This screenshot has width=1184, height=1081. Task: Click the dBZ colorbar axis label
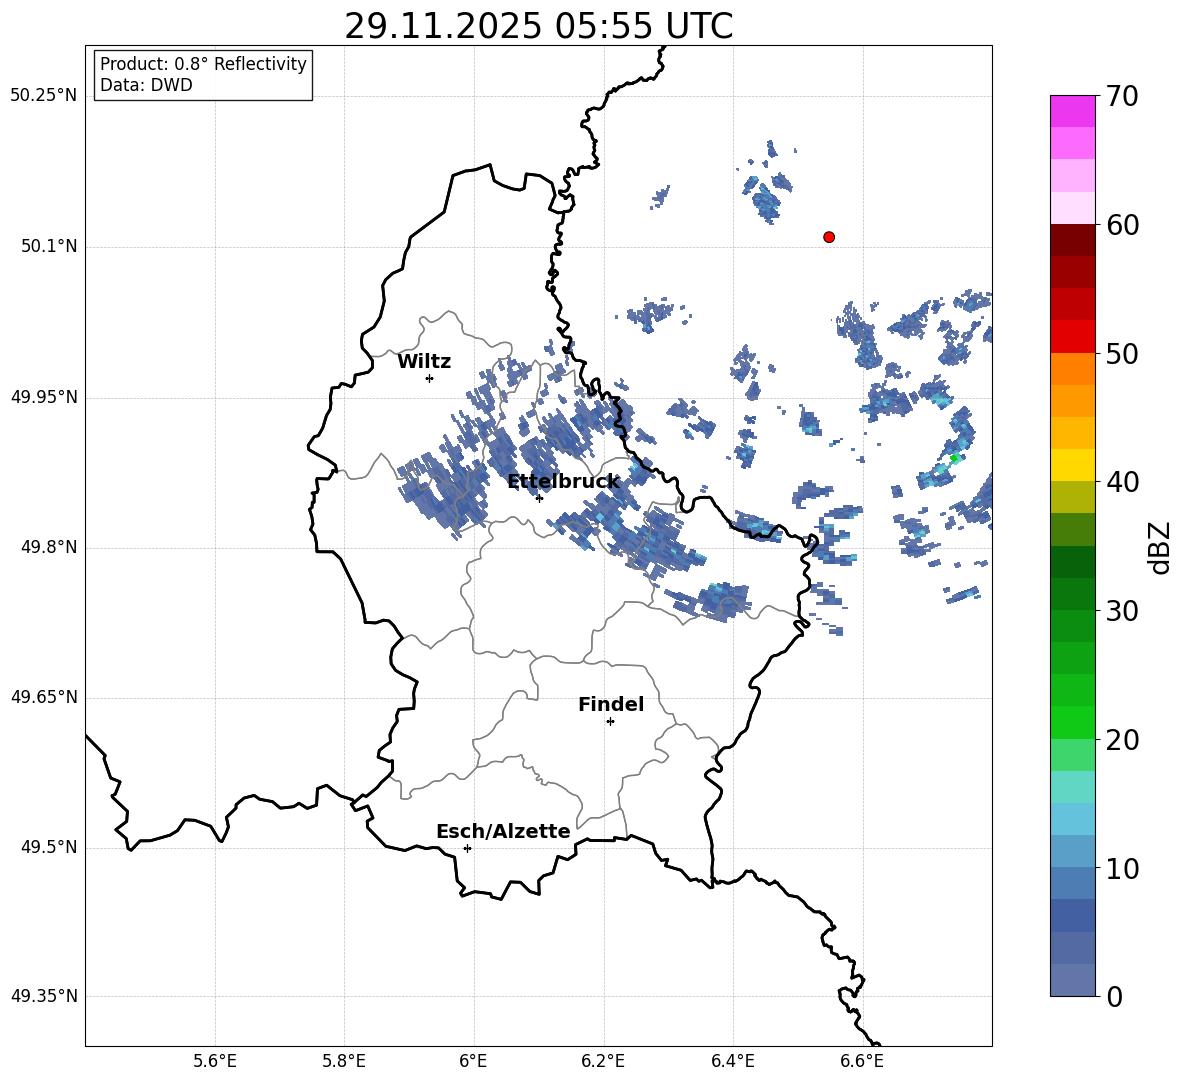1161,547
